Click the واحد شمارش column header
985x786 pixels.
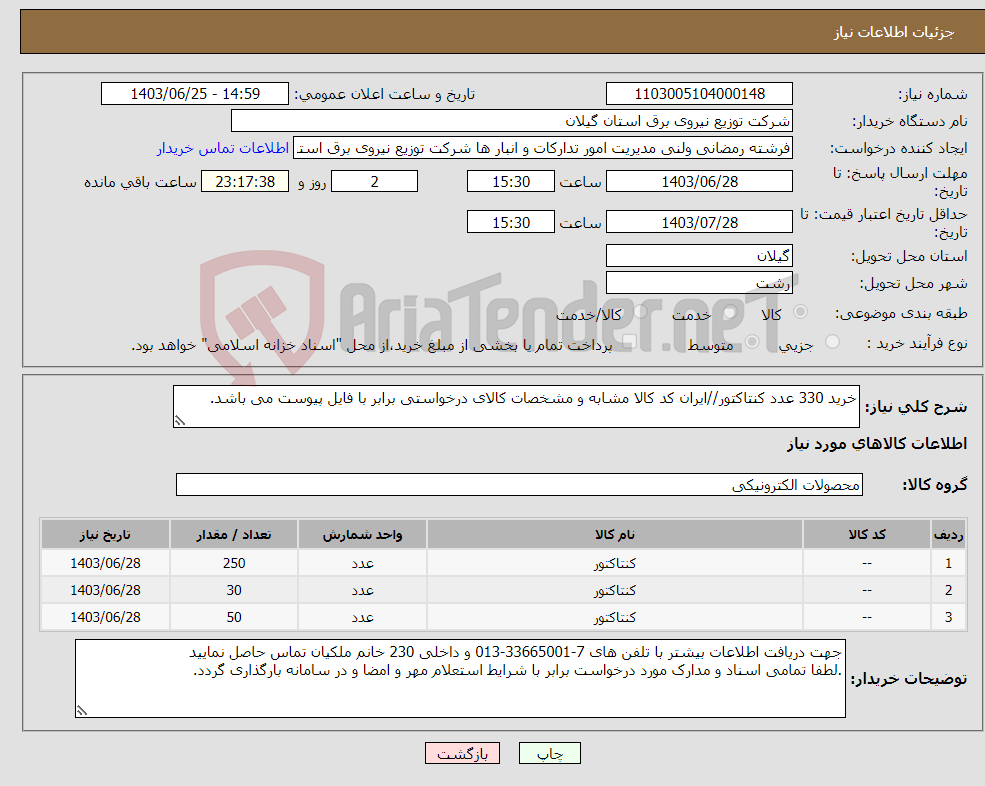point(362,535)
